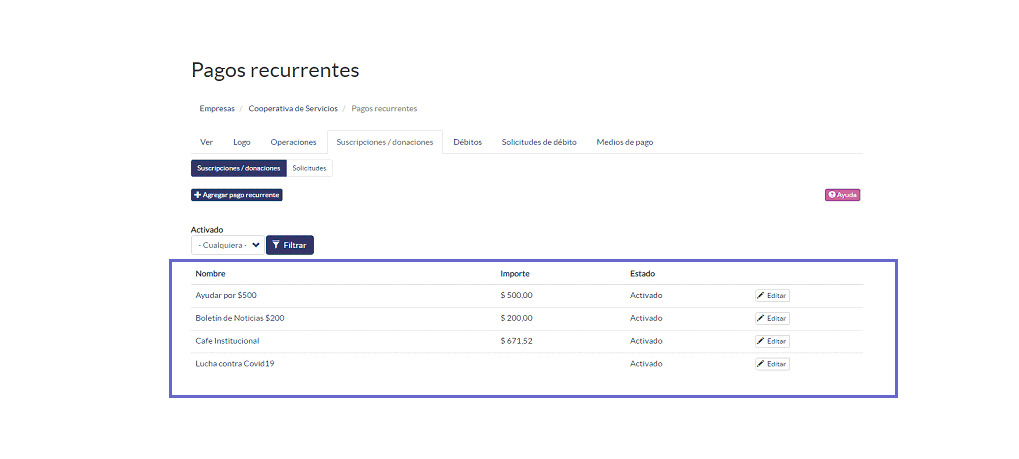Screen dimensions: 1019x459
Task: Edit the Cafe Institucional row
Action: click(x=772, y=341)
